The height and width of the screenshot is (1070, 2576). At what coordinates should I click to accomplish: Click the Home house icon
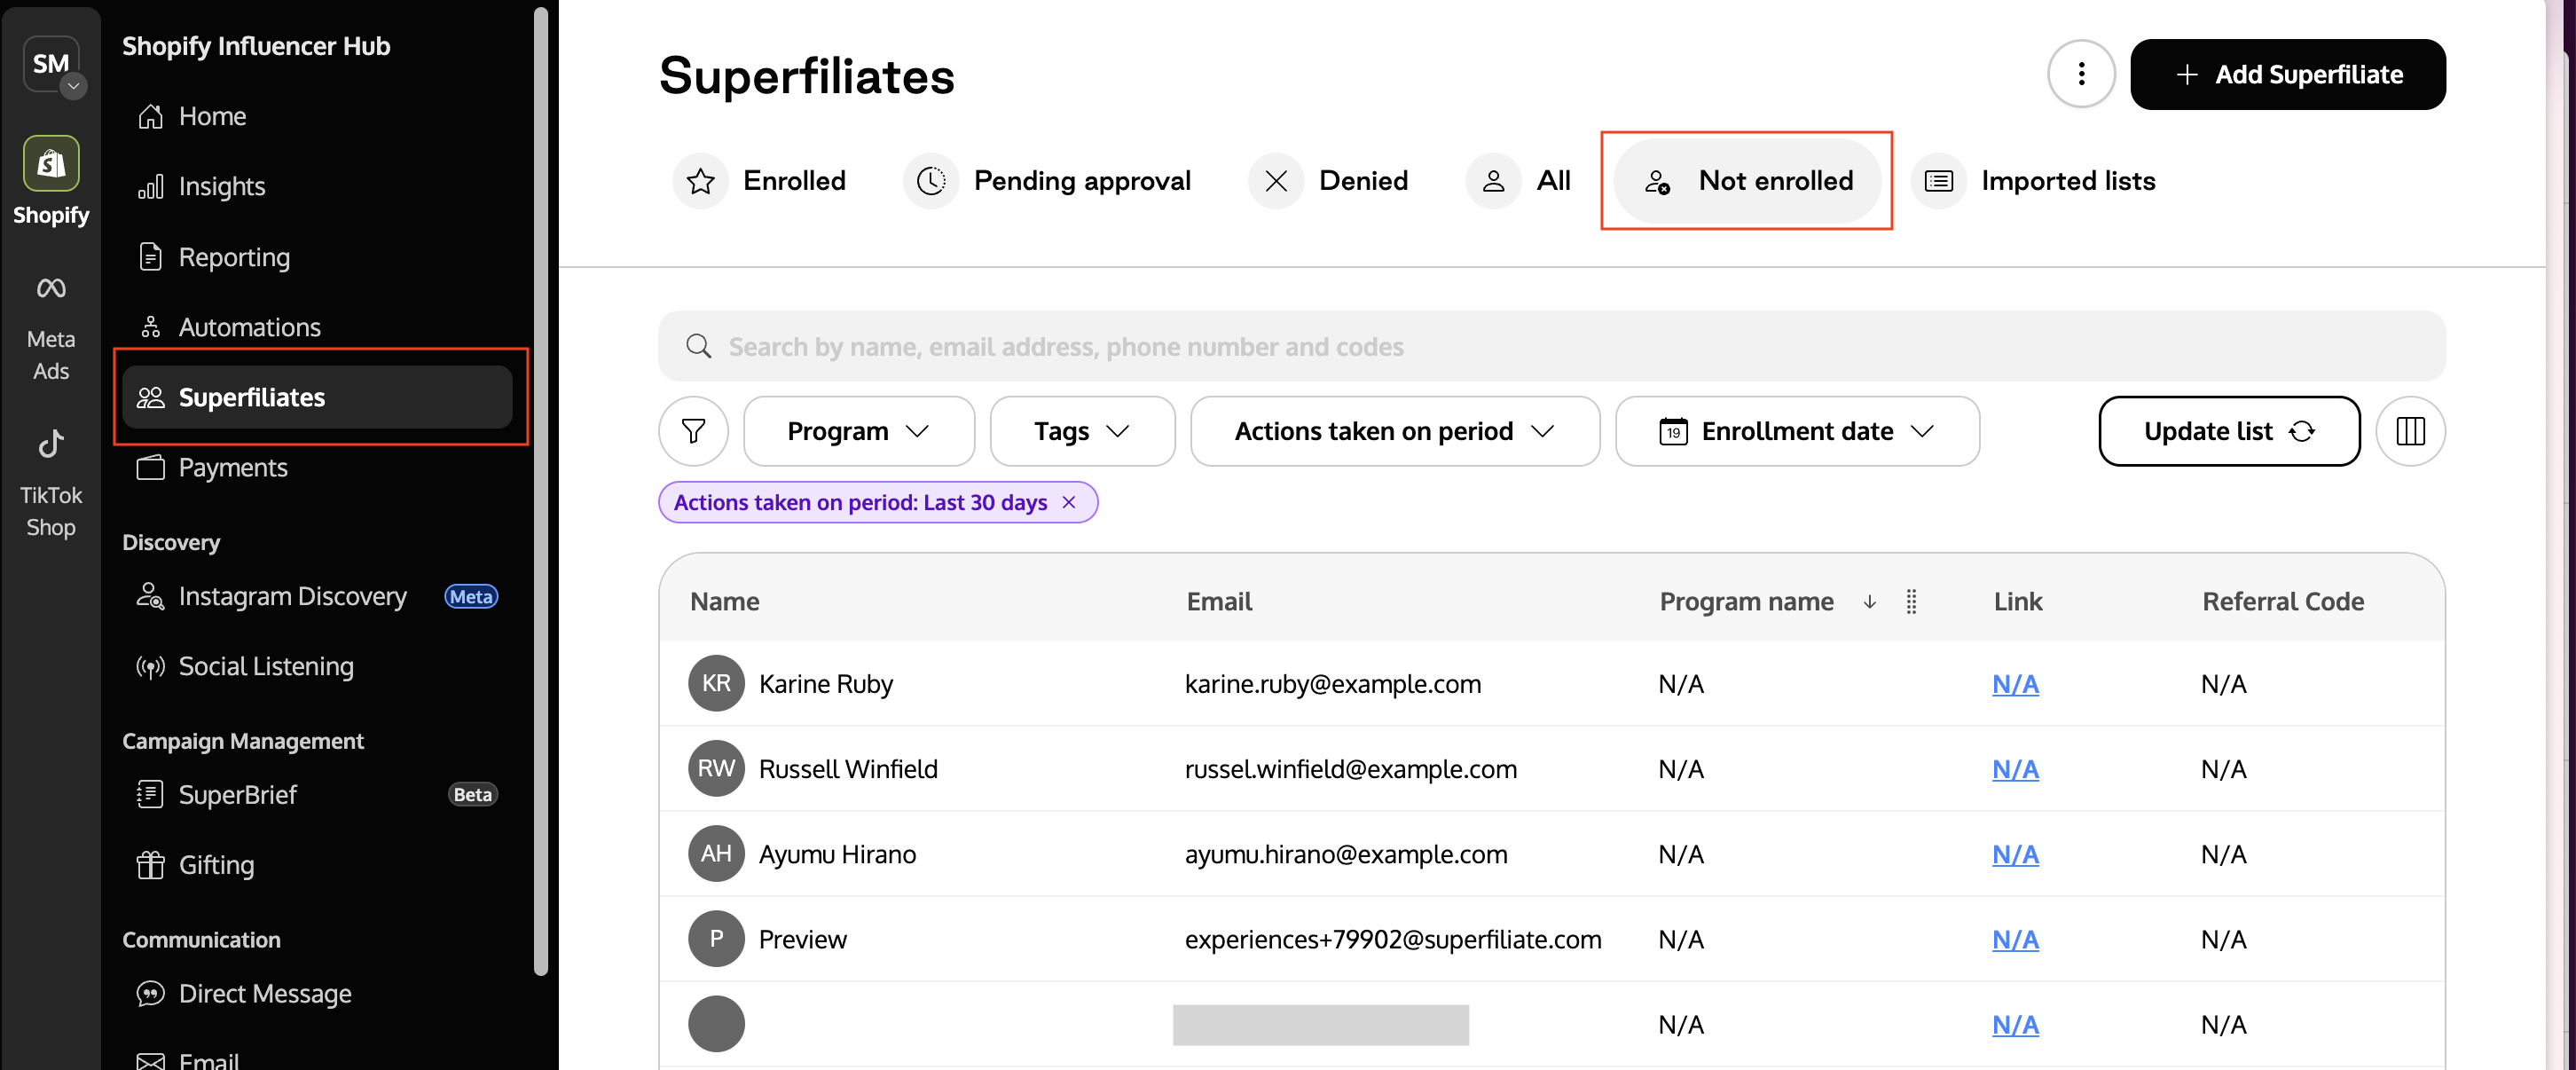(150, 116)
